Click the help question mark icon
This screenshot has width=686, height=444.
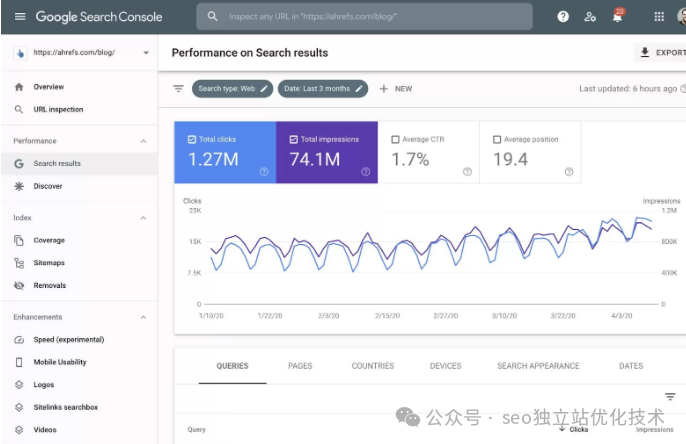(563, 17)
